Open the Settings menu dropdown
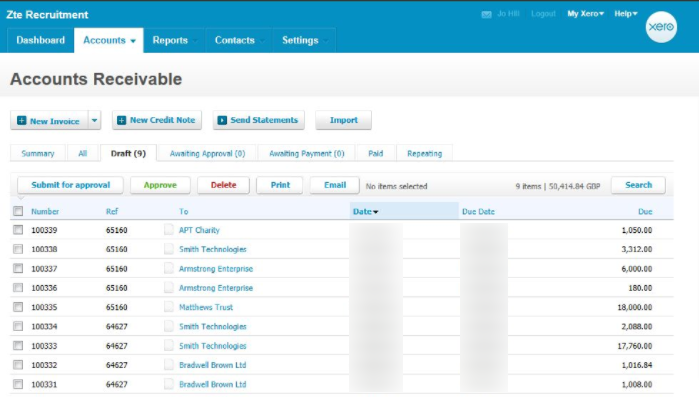Image resolution: width=699 pixels, height=397 pixels. tap(304, 40)
